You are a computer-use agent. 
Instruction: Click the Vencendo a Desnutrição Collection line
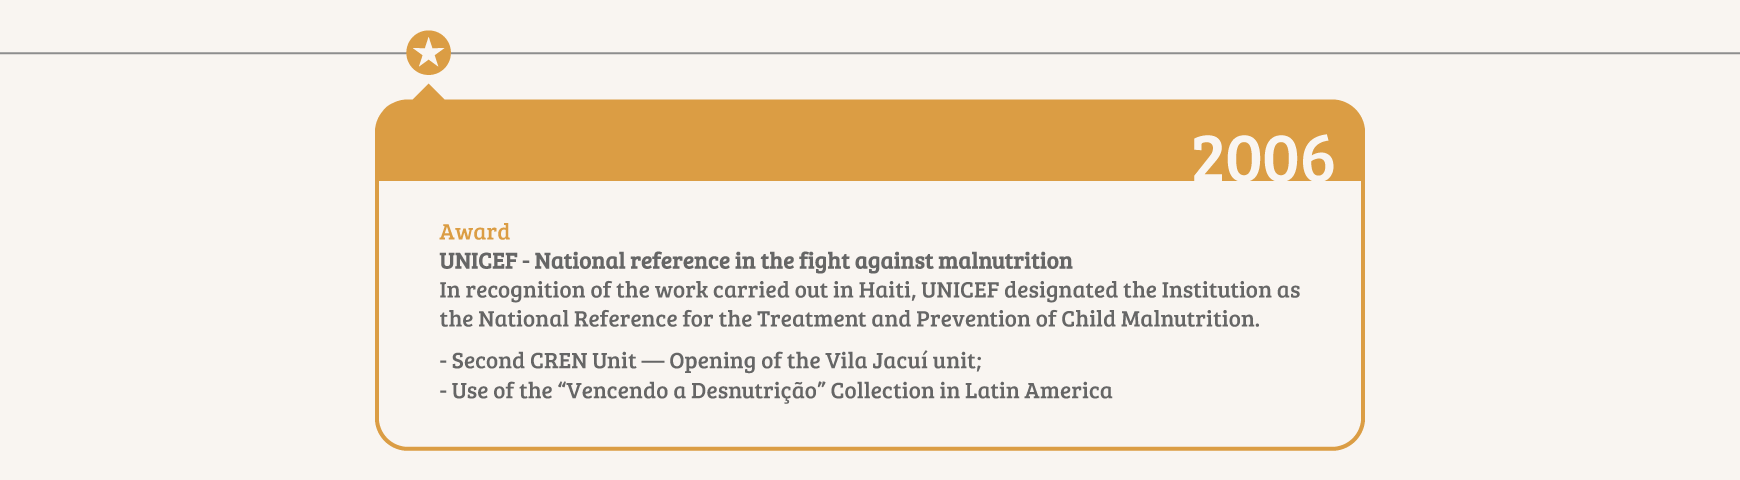pyautogui.click(x=776, y=391)
